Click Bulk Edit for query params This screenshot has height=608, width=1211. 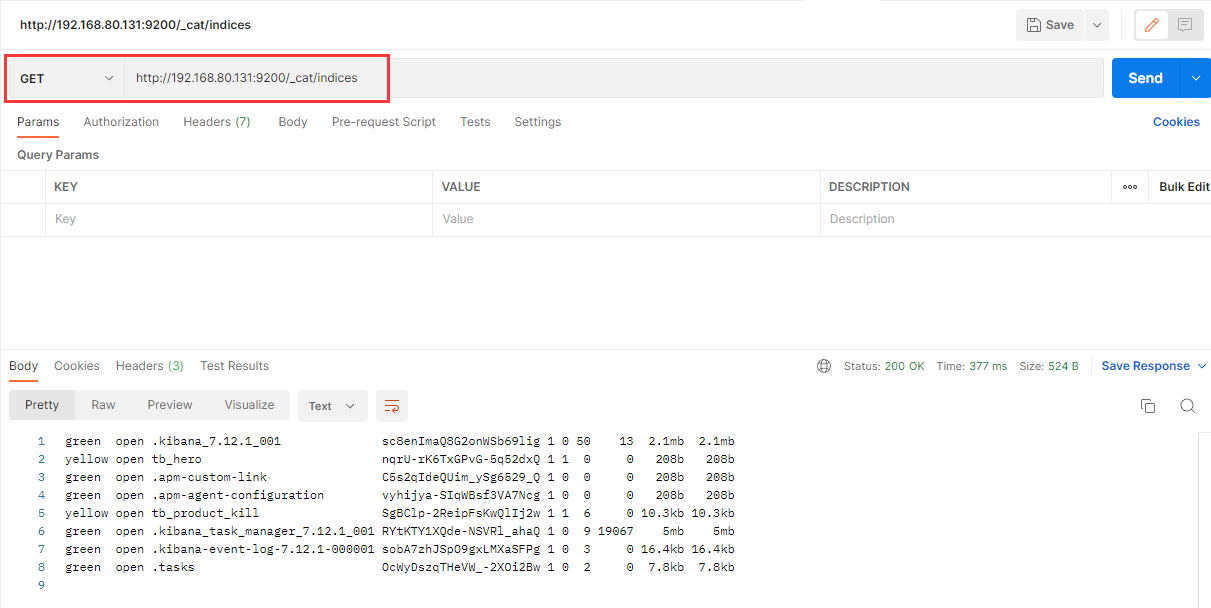click(1184, 187)
